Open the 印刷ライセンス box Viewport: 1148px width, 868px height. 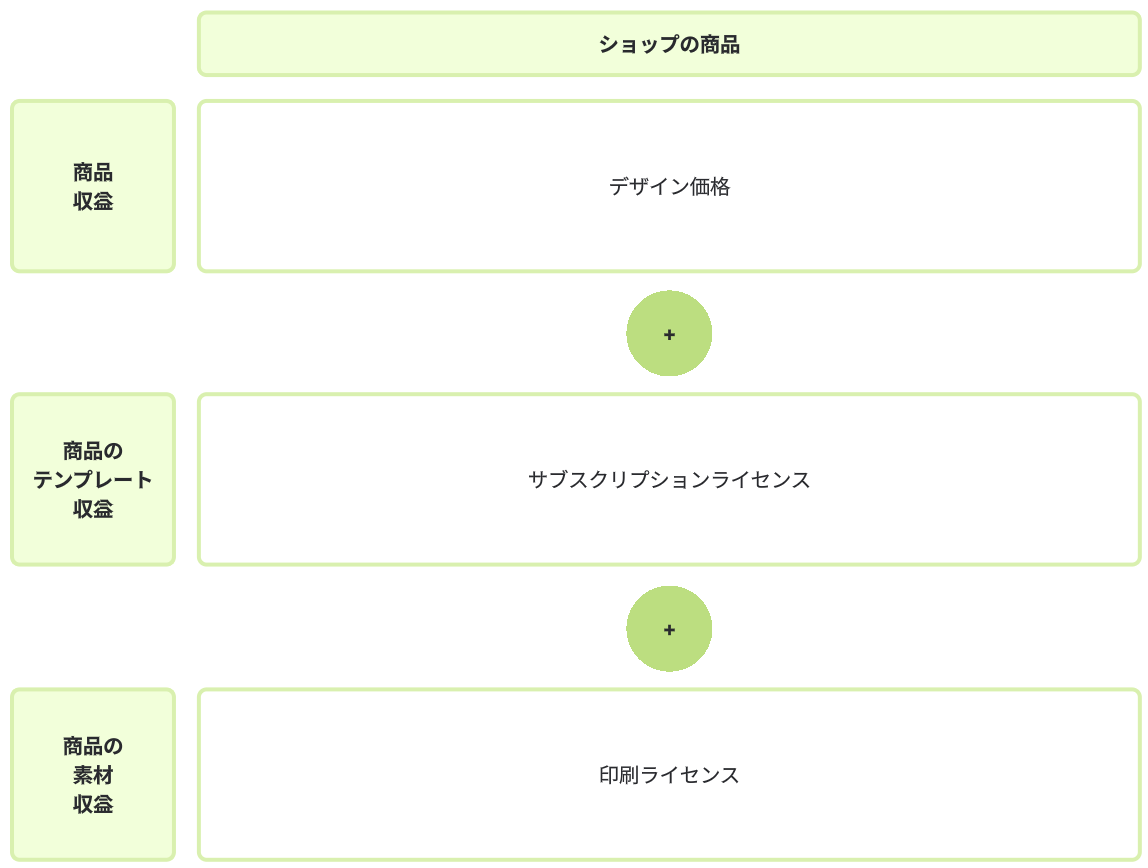669,775
